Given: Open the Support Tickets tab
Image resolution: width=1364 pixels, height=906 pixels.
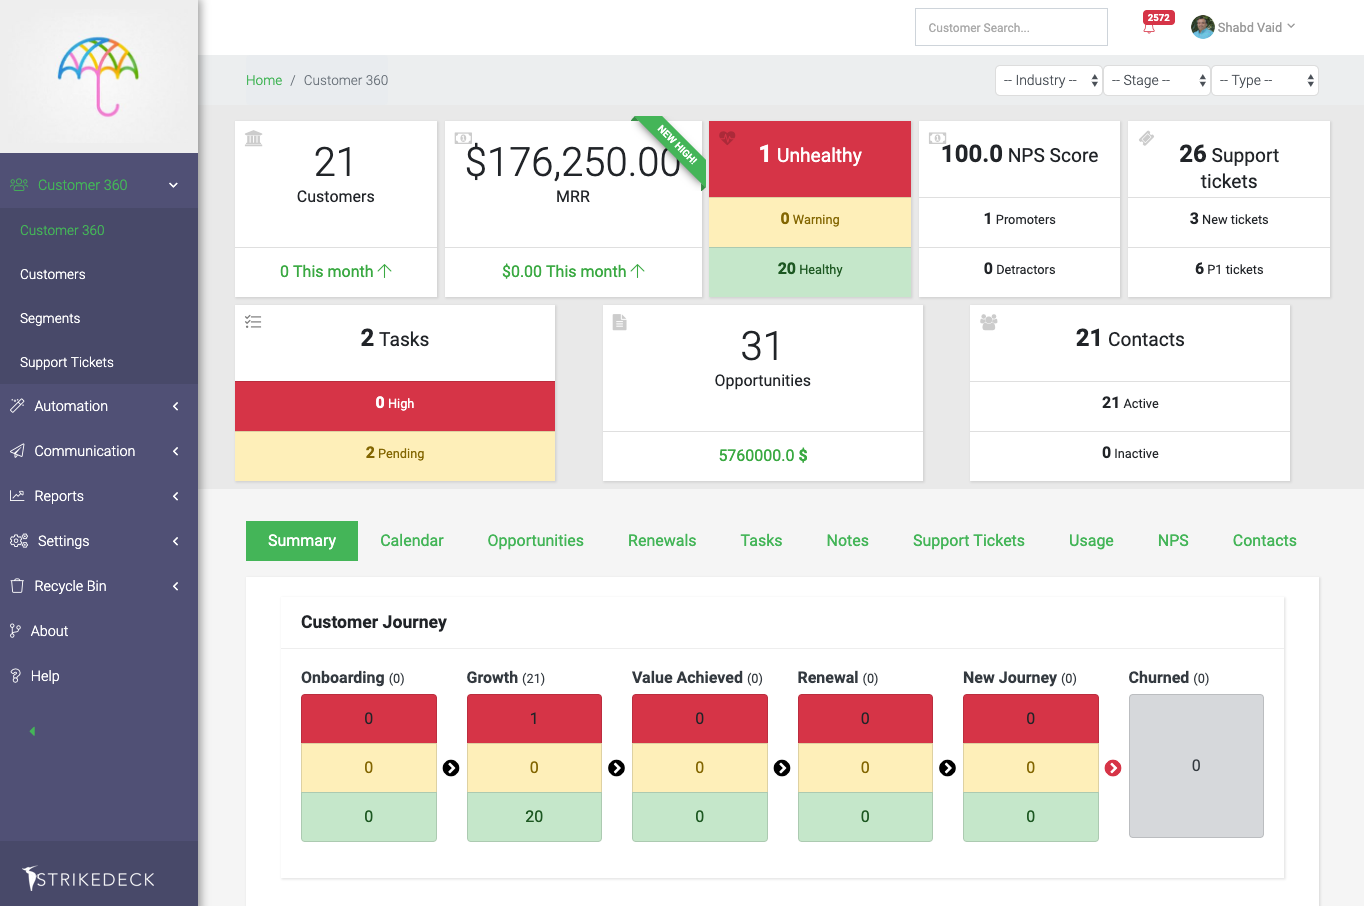Looking at the screenshot, I should [x=969, y=541].
